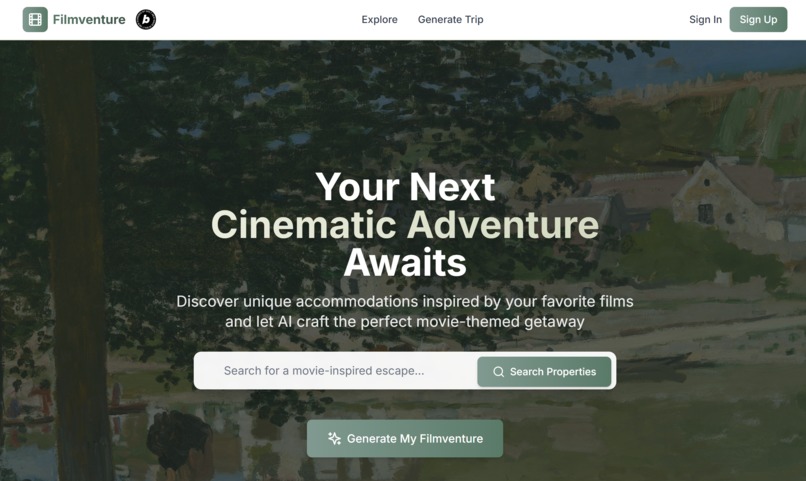Screen dimensions: 806x481
Task: Click the 'Discover unique accommodations' subtitle line
Action: [x=405, y=301]
